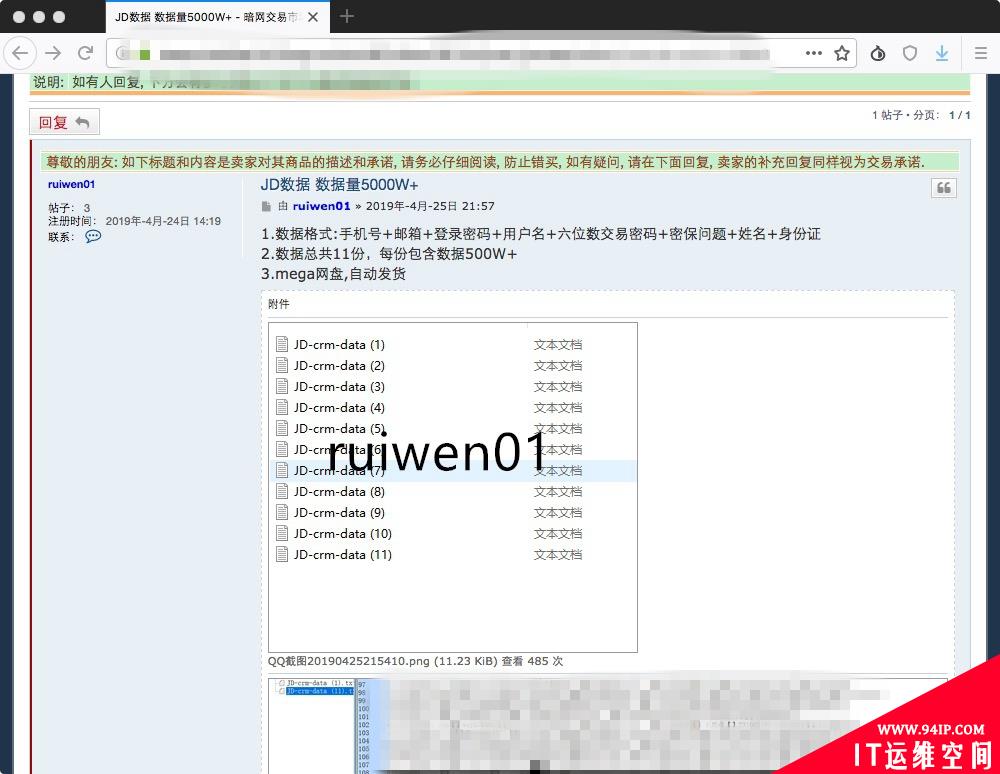This screenshot has height=774, width=1000.
Task: Open the blurred data attachment image
Action: (x=609, y=726)
